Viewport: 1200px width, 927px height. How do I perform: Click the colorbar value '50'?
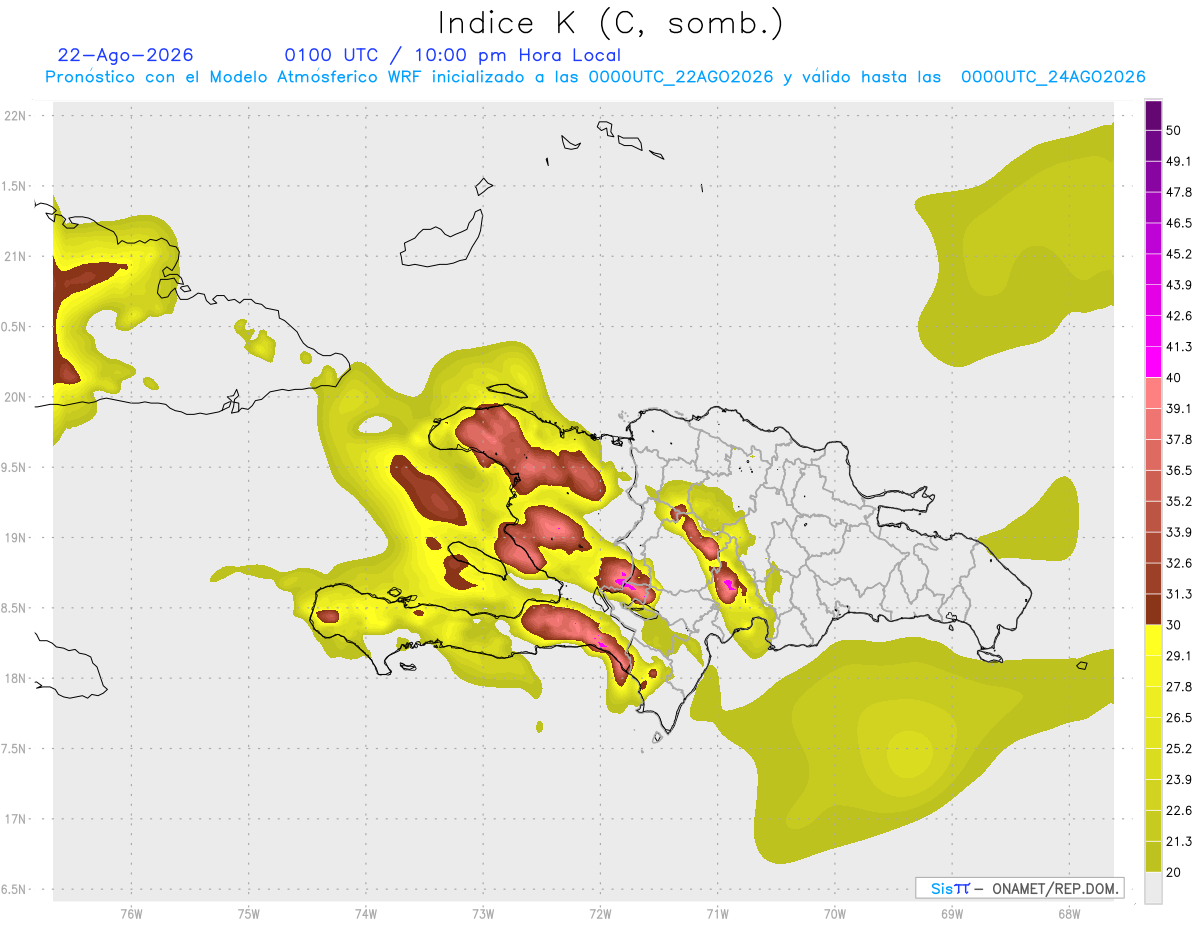pyautogui.click(x=1174, y=131)
